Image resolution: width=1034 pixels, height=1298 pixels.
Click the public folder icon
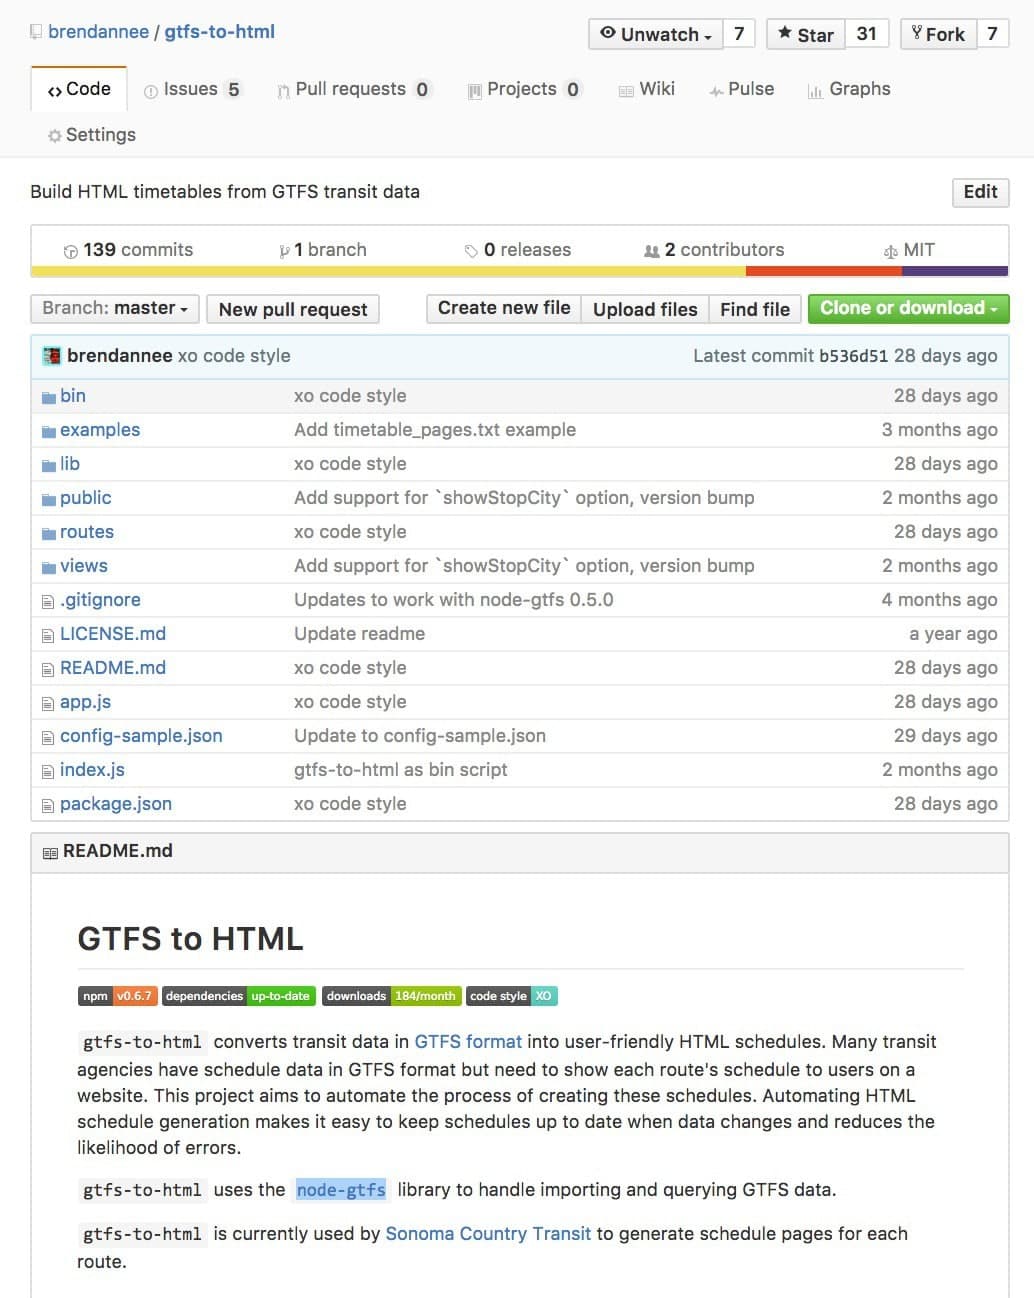[x=49, y=499]
